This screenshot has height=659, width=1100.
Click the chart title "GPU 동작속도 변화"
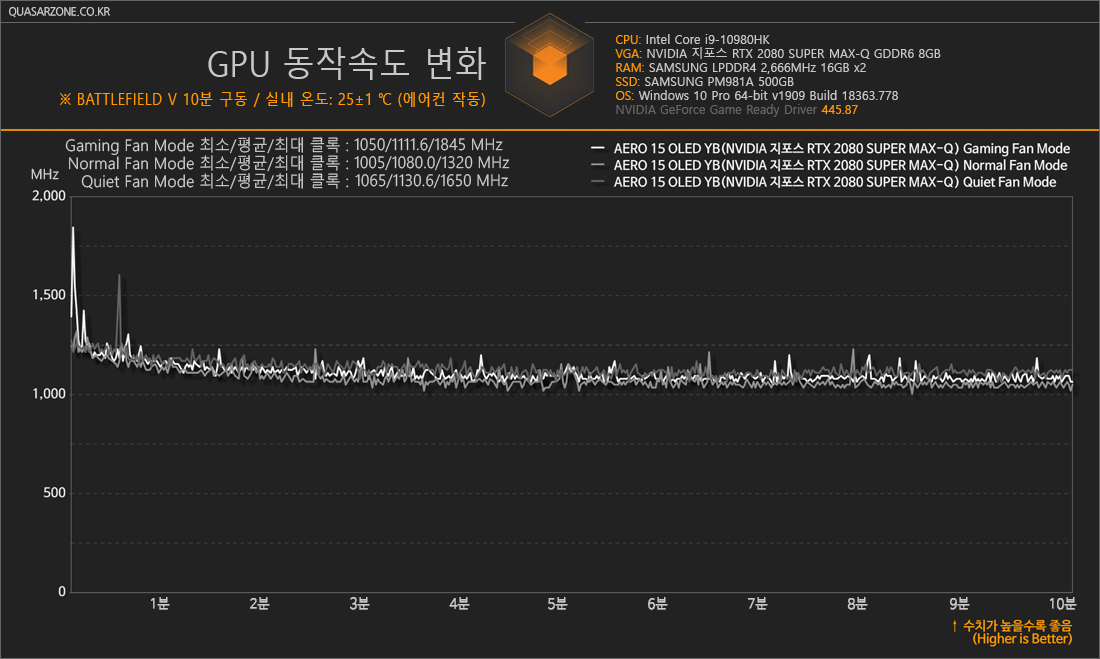pyautogui.click(x=347, y=64)
